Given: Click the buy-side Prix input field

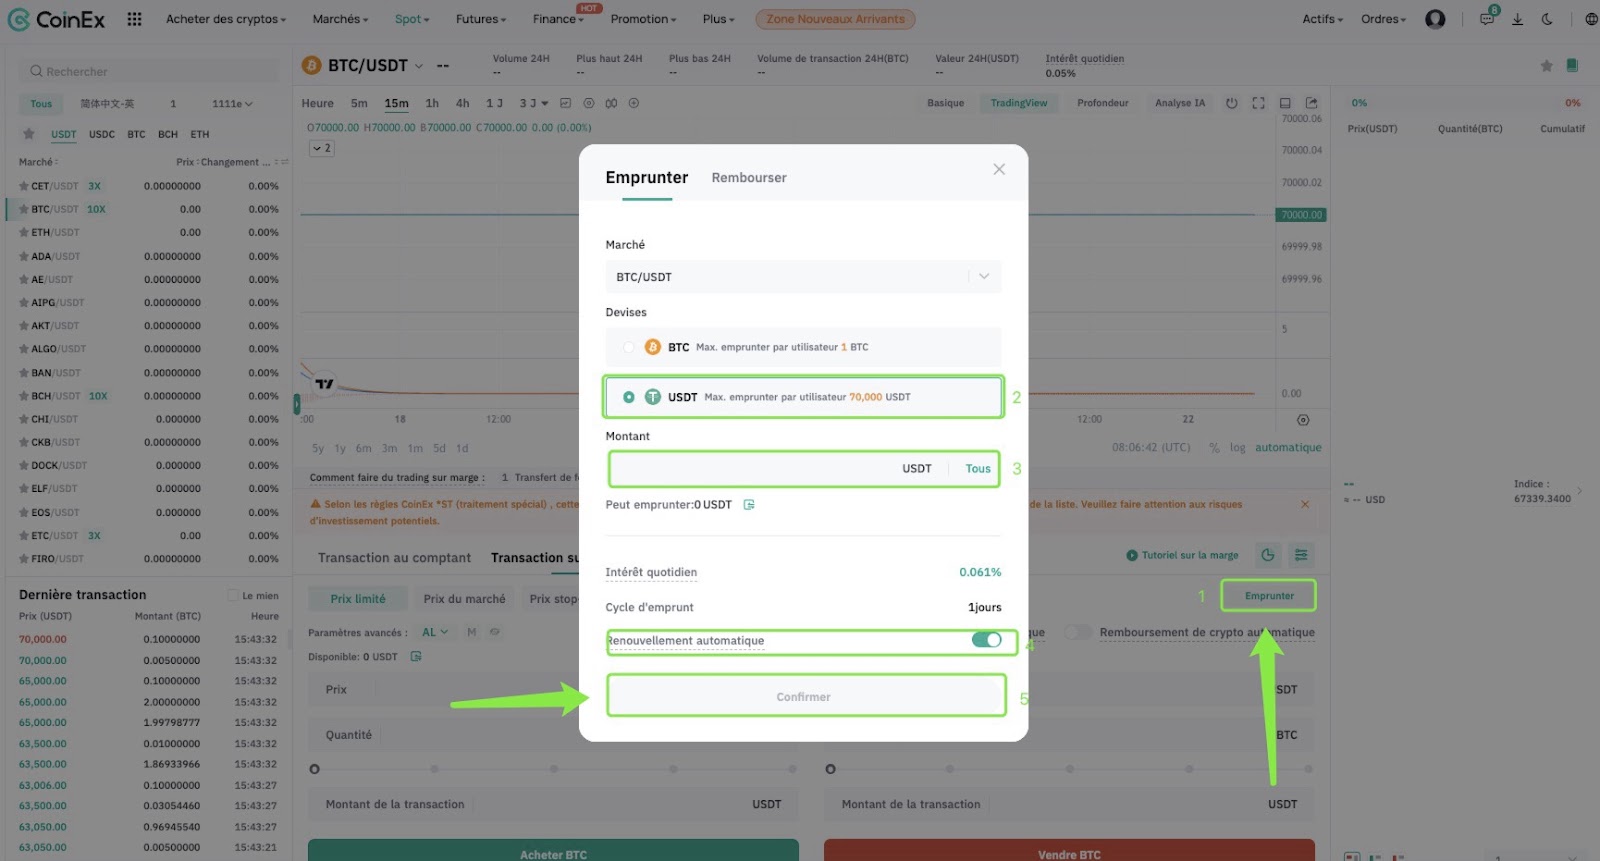Looking at the screenshot, I should tap(553, 689).
